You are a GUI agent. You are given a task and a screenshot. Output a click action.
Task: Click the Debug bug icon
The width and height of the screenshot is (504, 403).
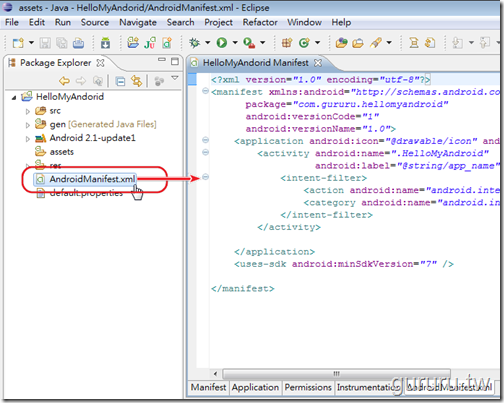[194, 43]
